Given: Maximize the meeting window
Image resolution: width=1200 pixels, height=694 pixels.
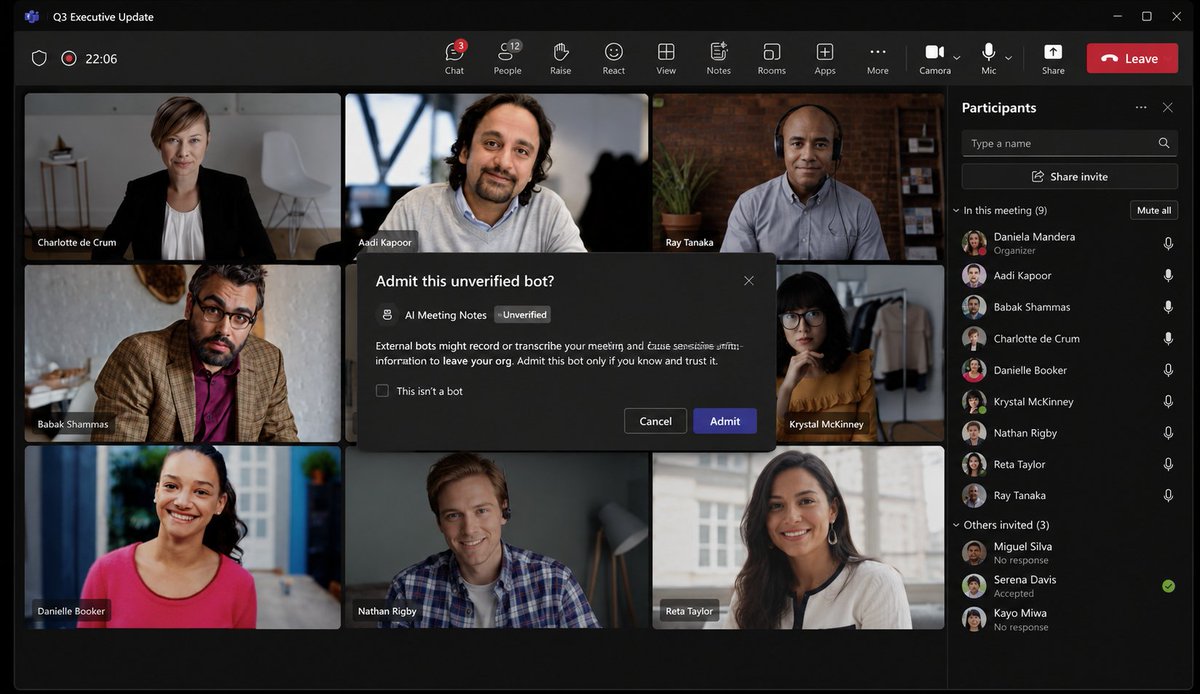Looking at the screenshot, I should point(1147,16).
